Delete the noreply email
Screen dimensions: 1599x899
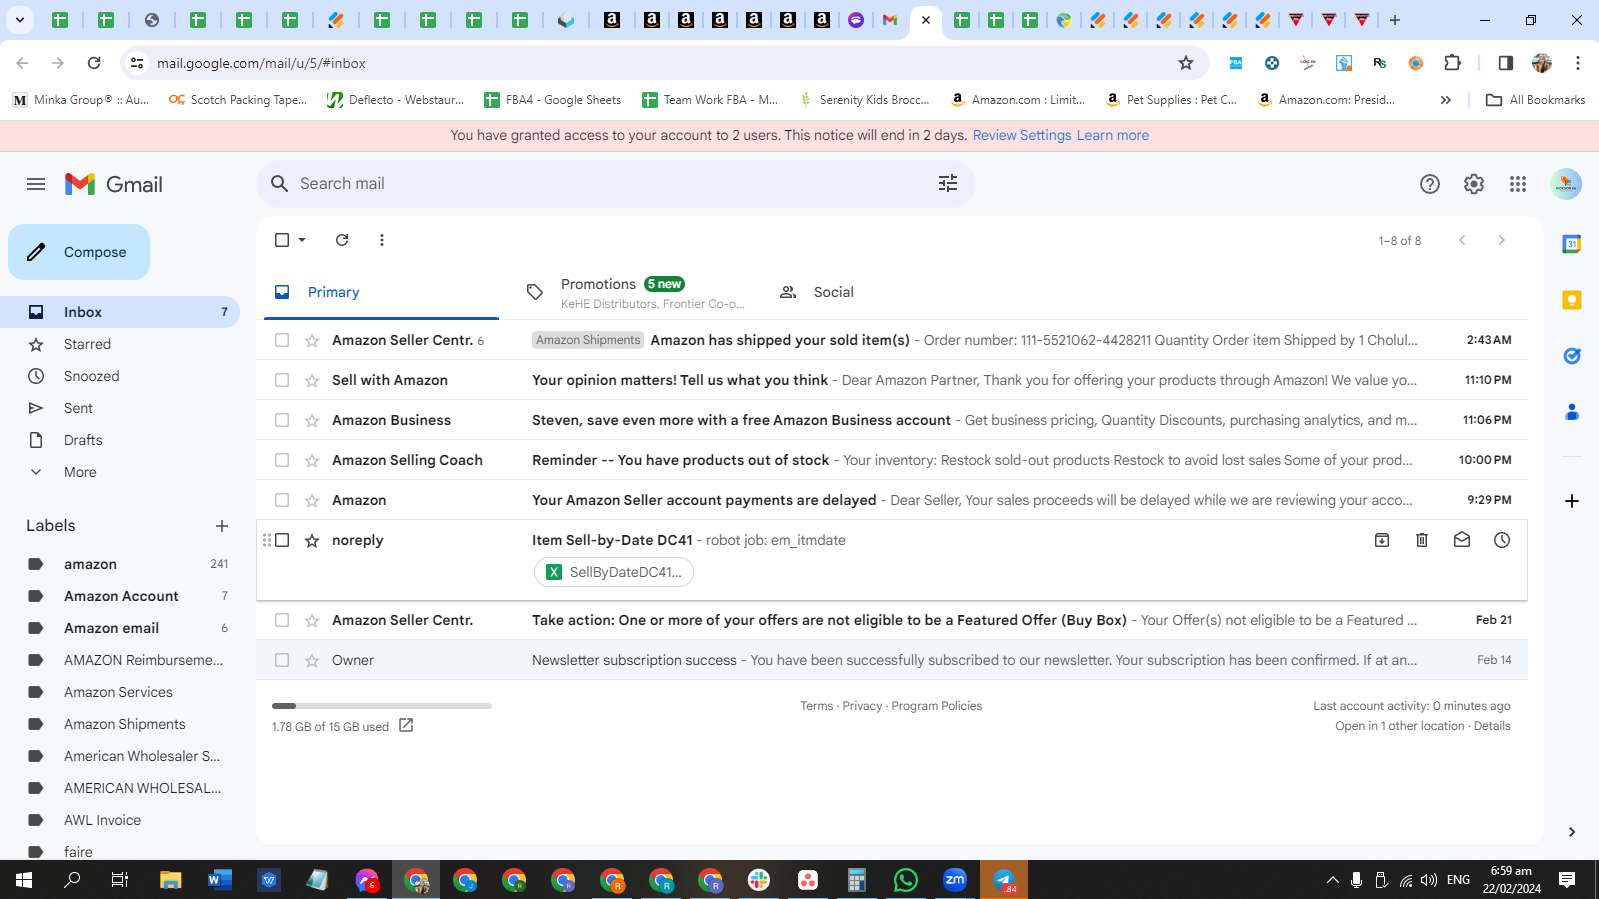pos(1422,540)
